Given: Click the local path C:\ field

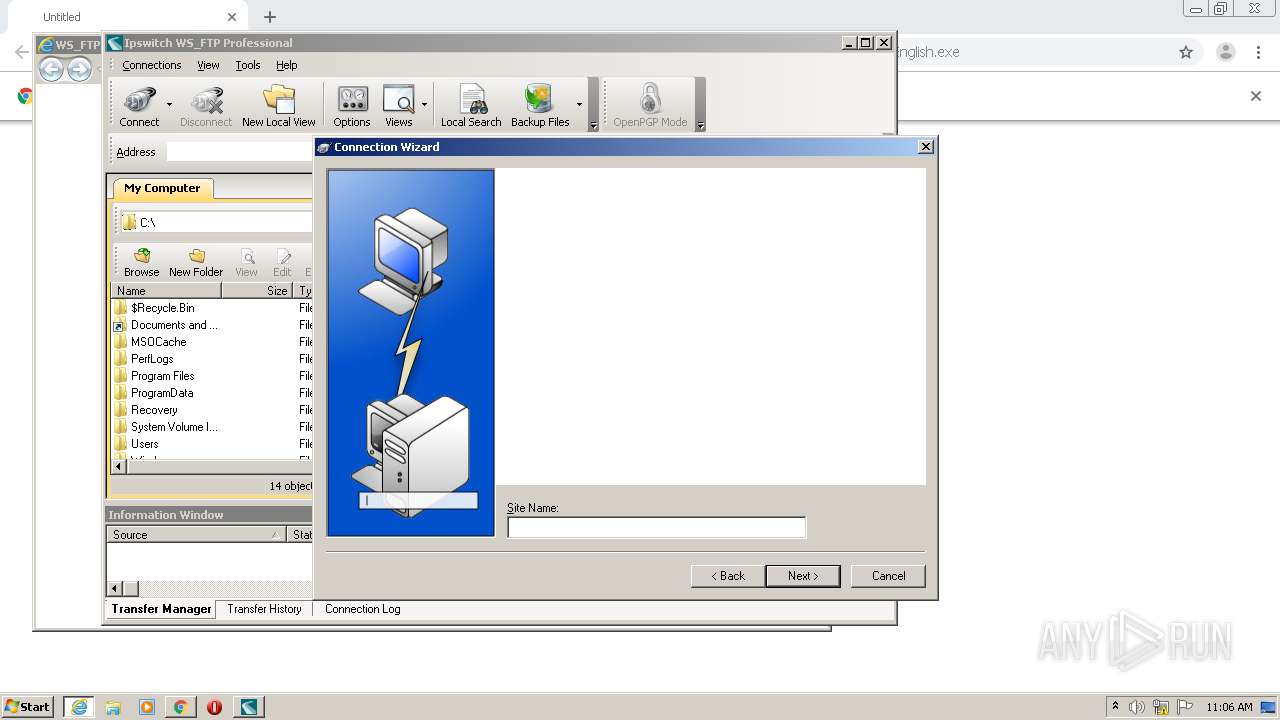Looking at the screenshot, I should [215, 222].
